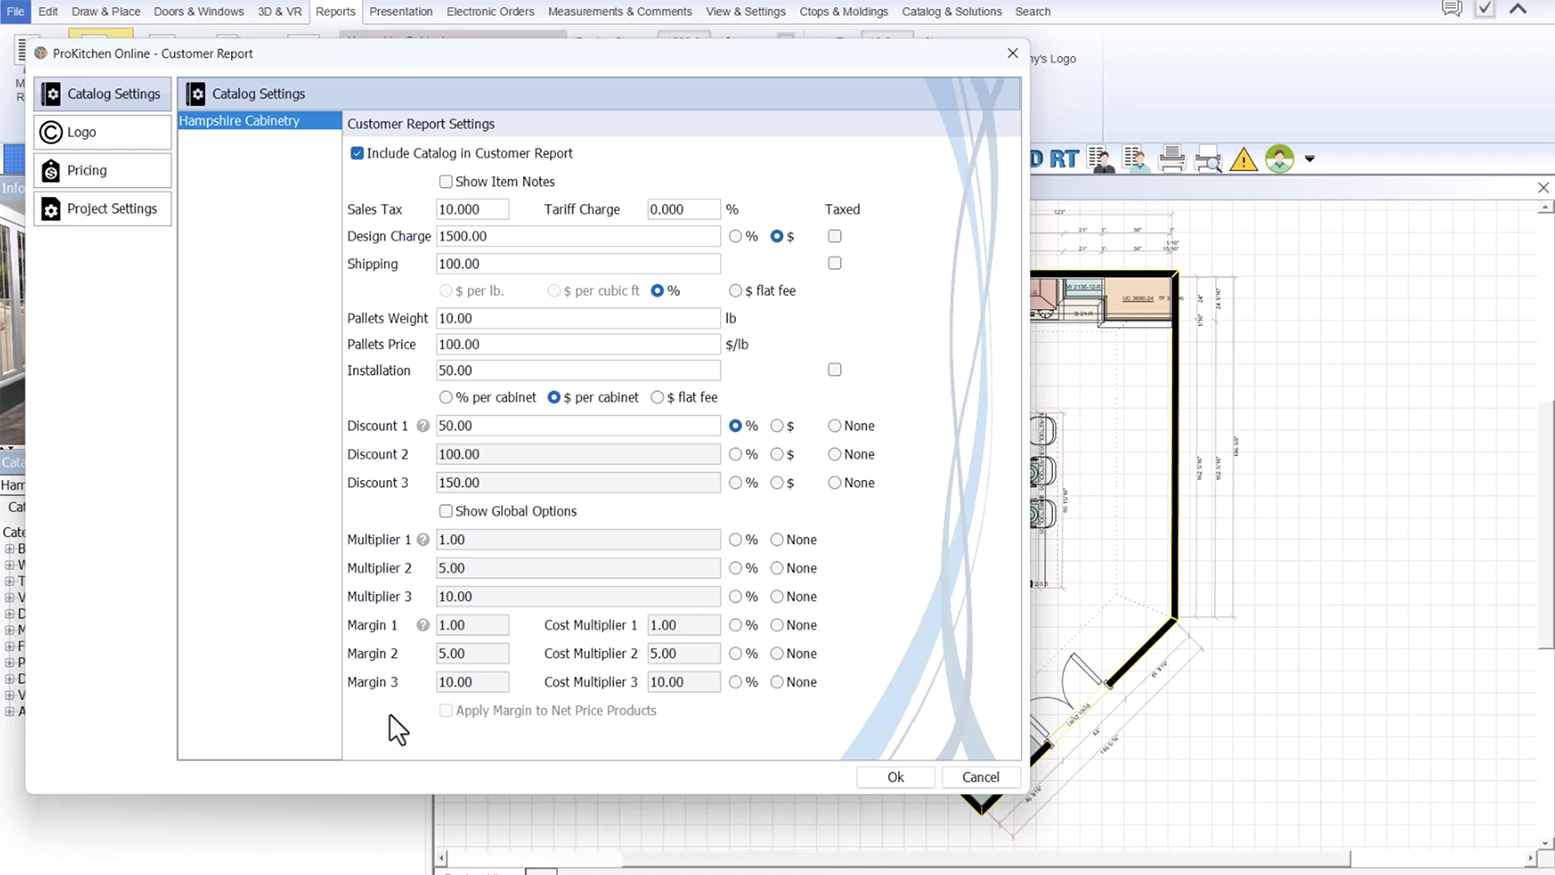Switch to the Logo settings tab

click(102, 132)
